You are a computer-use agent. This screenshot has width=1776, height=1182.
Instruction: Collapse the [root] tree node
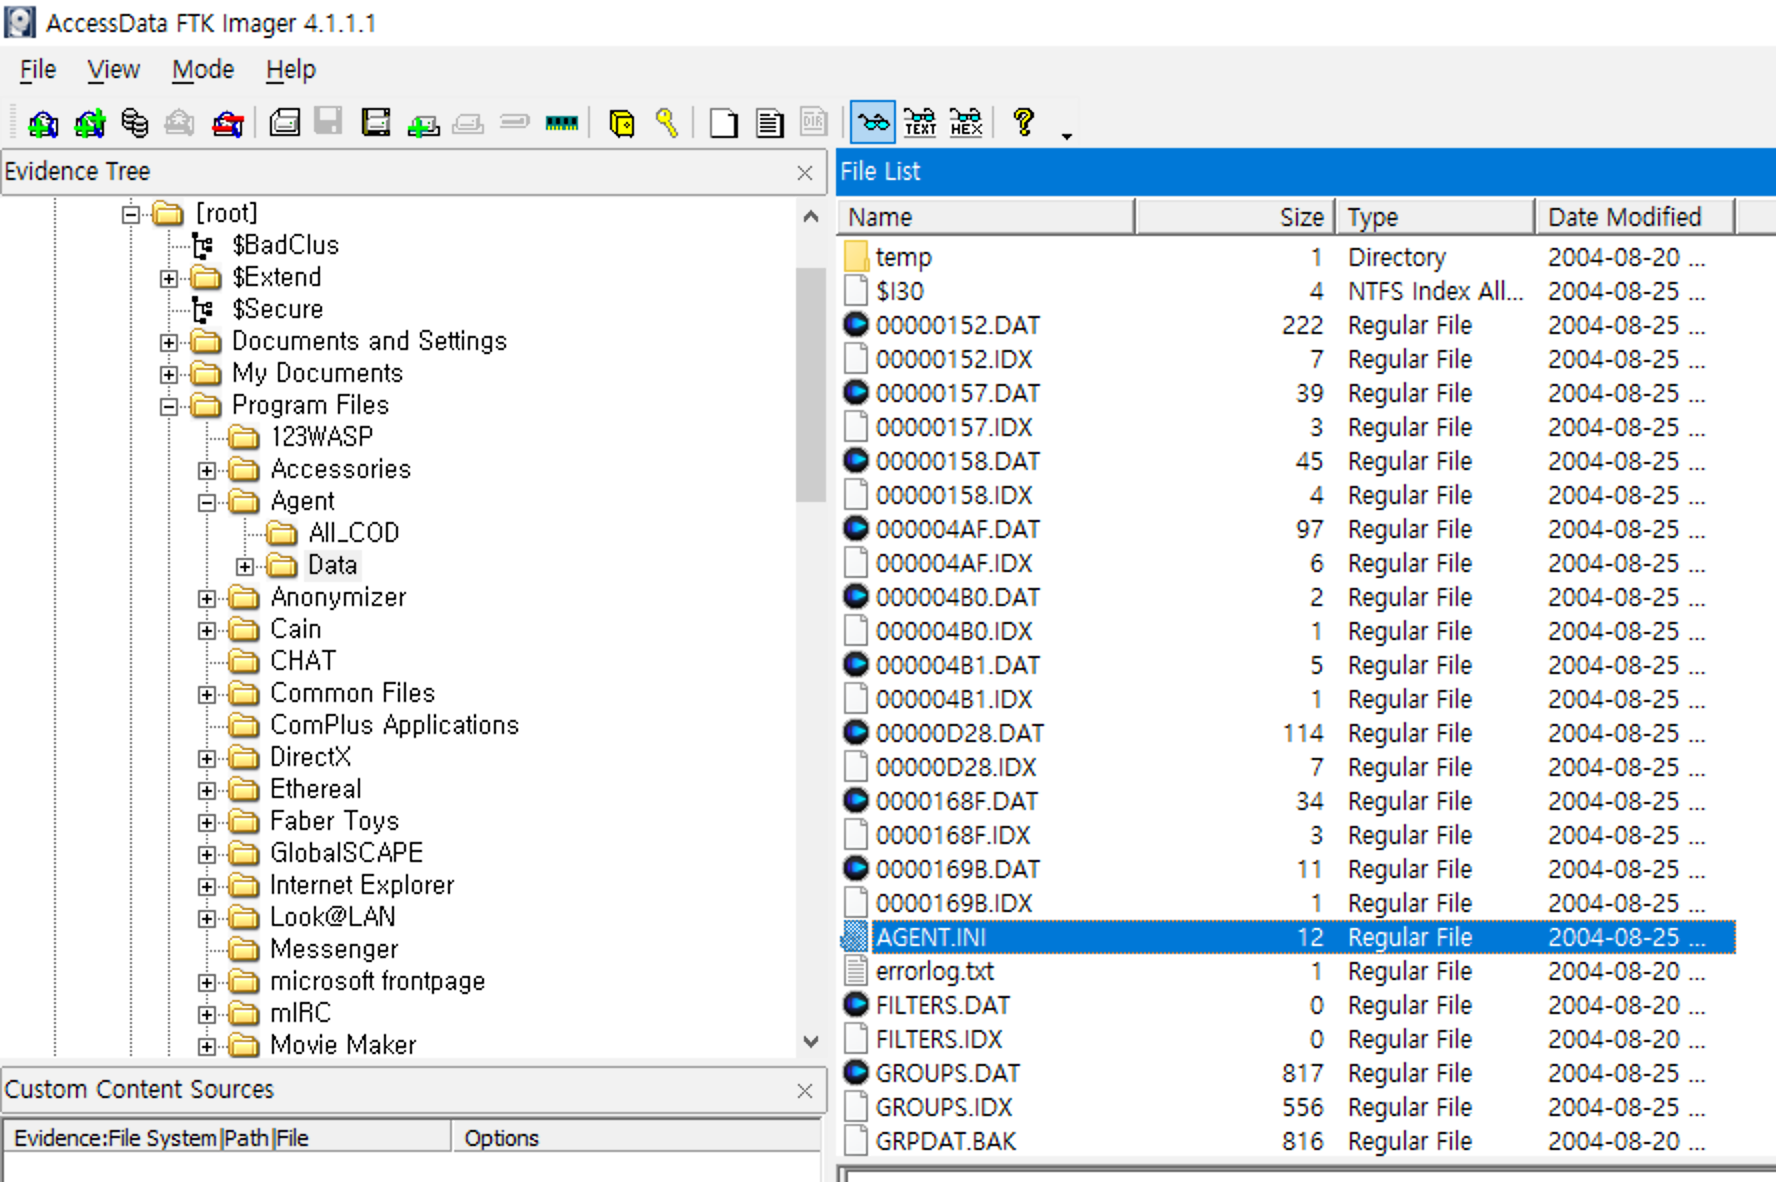click(131, 214)
